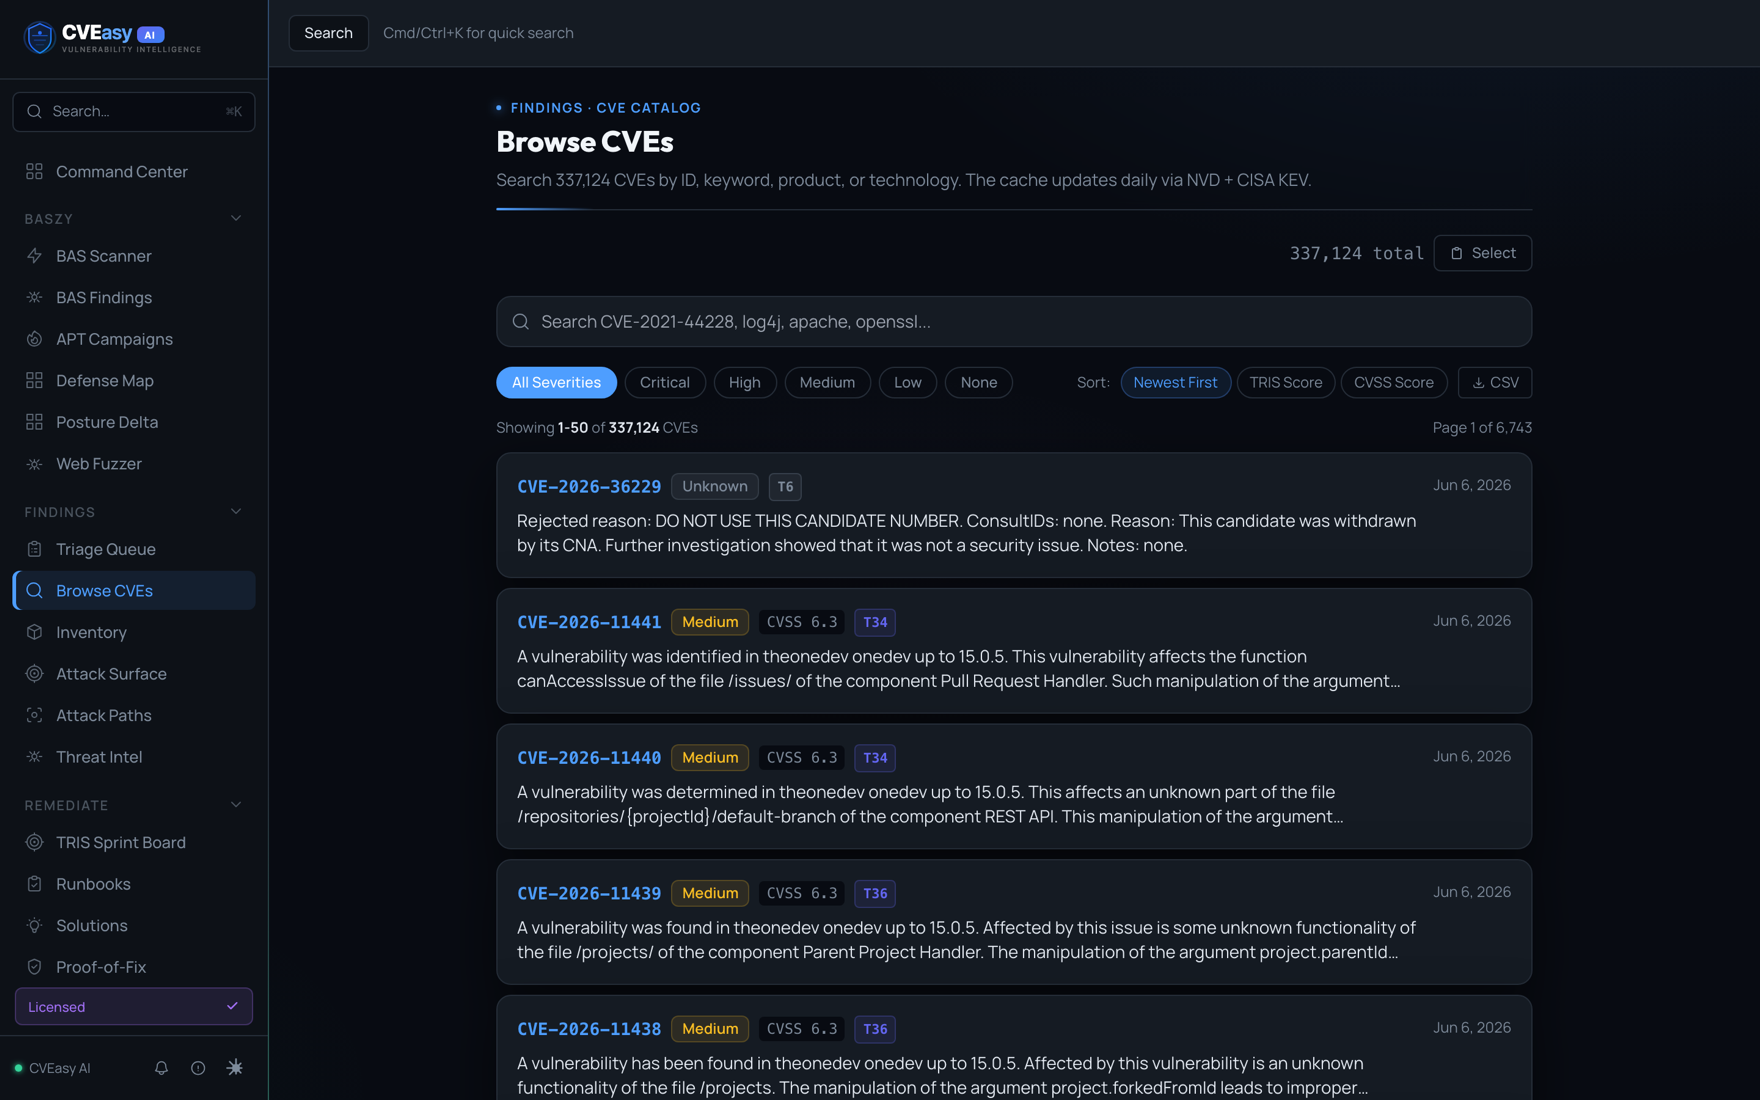Open Runbooks page
This screenshot has width=1760, height=1100.
pyautogui.click(x=134, y=884)
